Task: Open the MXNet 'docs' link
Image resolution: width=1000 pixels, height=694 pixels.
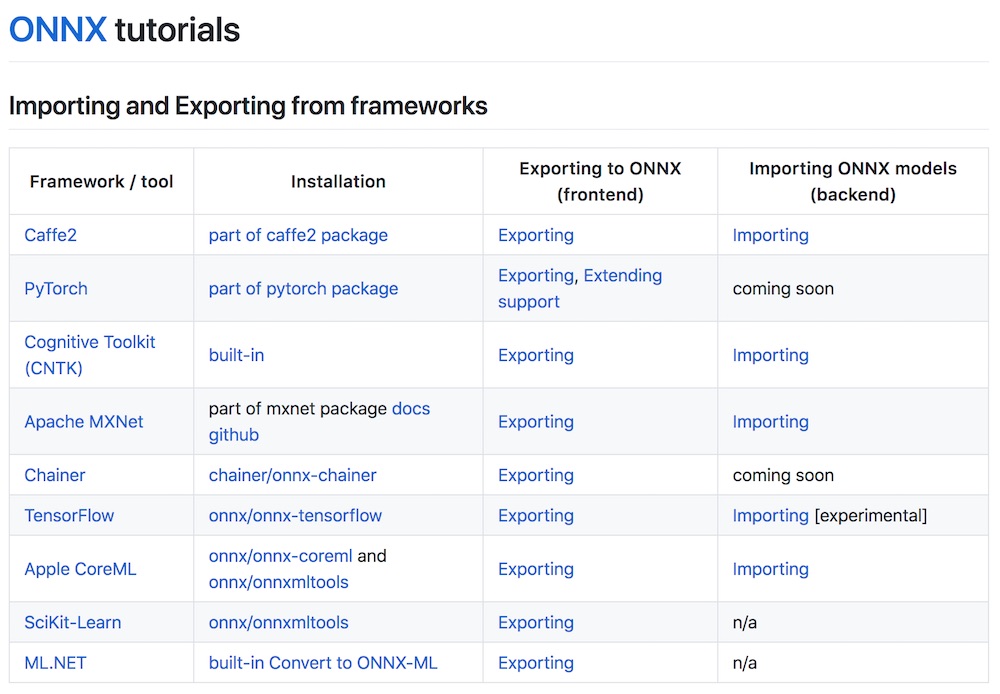Action: tap(411, 408)
